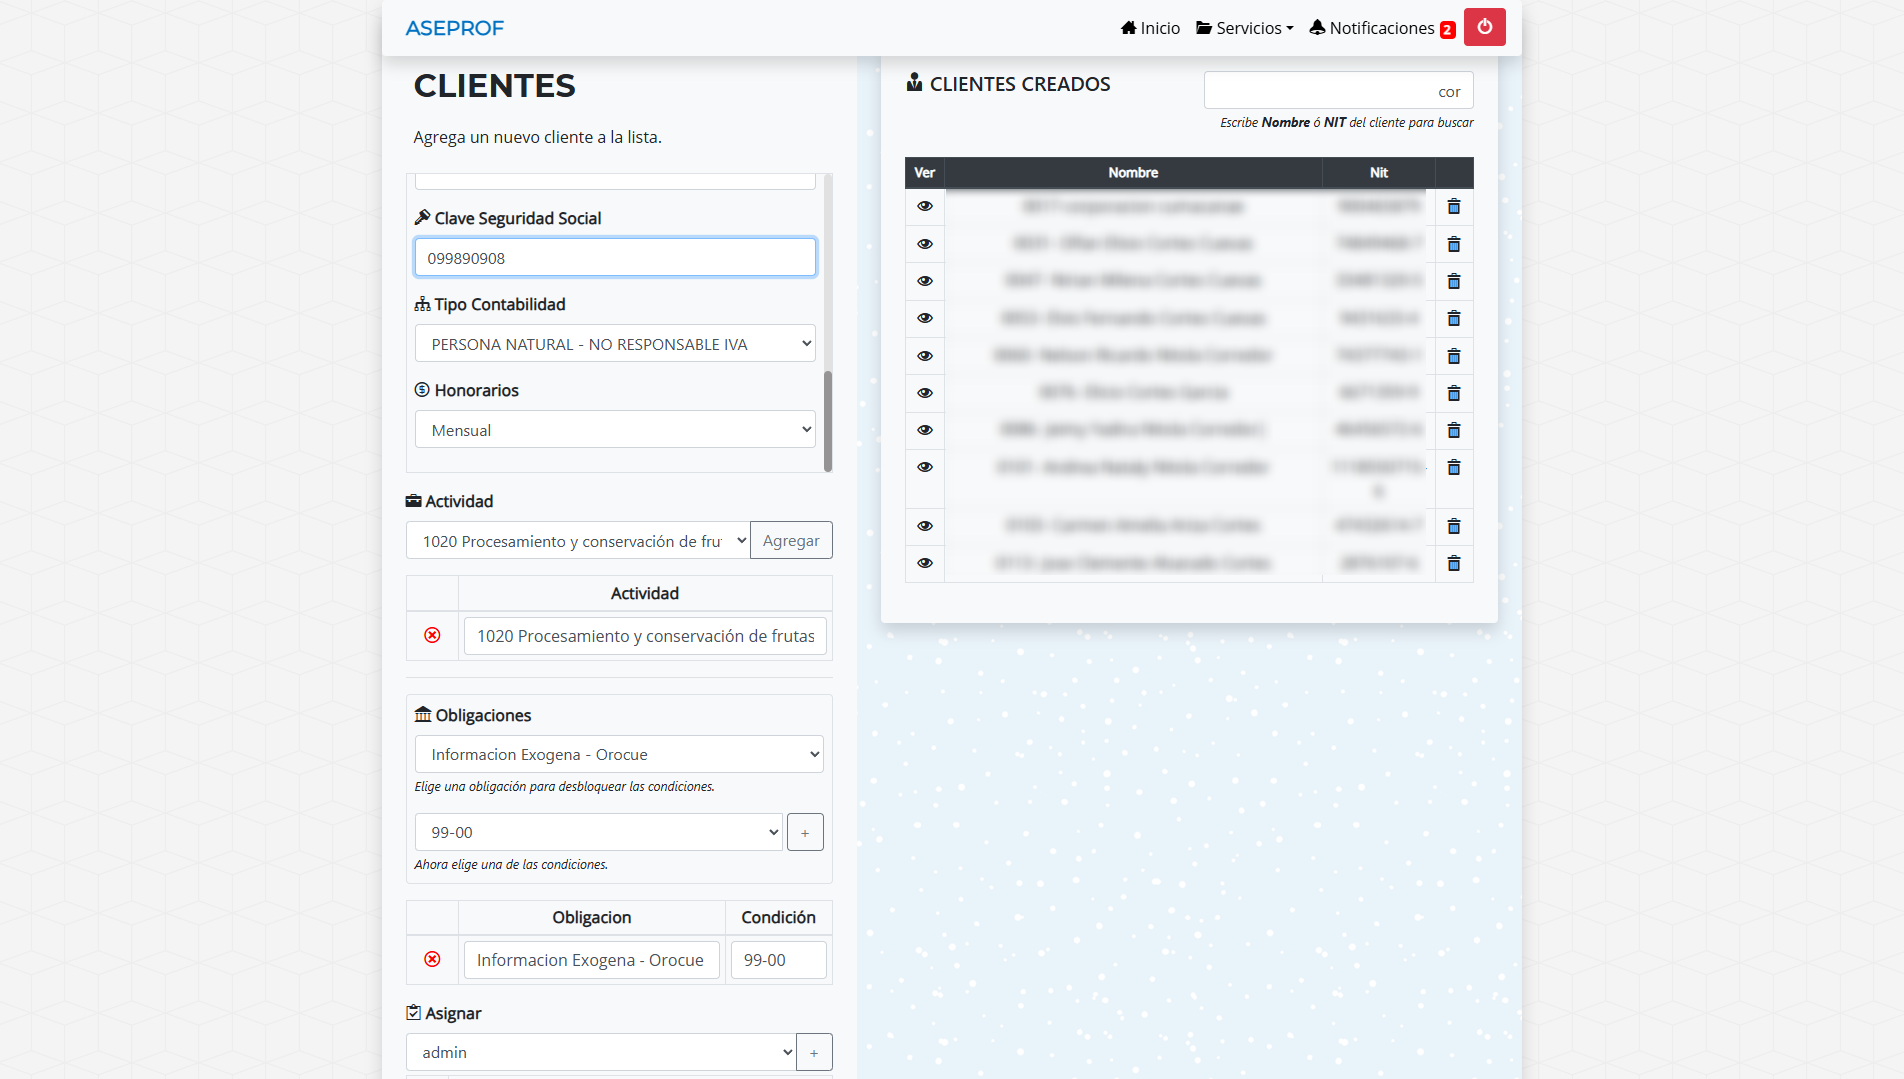Open the Obligaciones Informacion Exogena dropdown
1904x1079 pixels.
[x=619, y=755]
